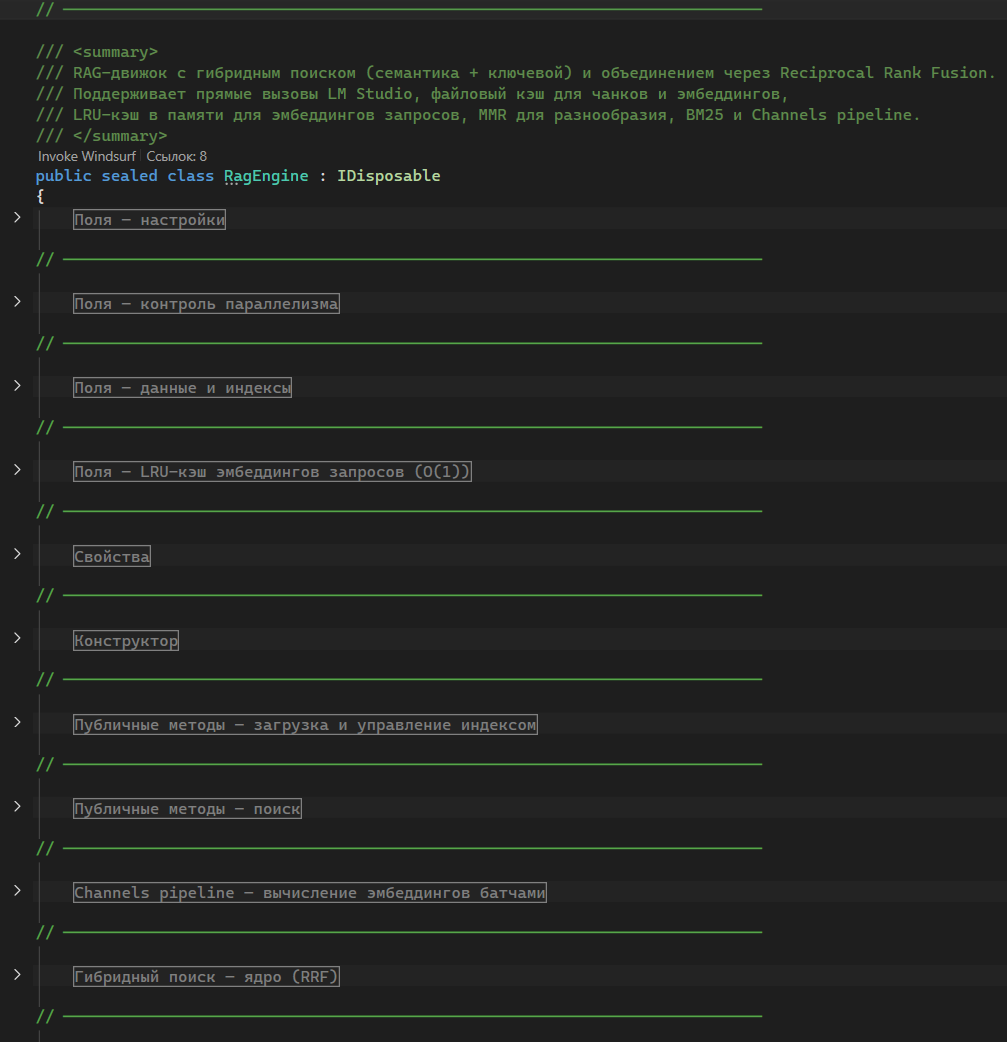Click the collapsed 'Конструктор' label box
Screen dimensions: 1007x1042
point(126,641)
